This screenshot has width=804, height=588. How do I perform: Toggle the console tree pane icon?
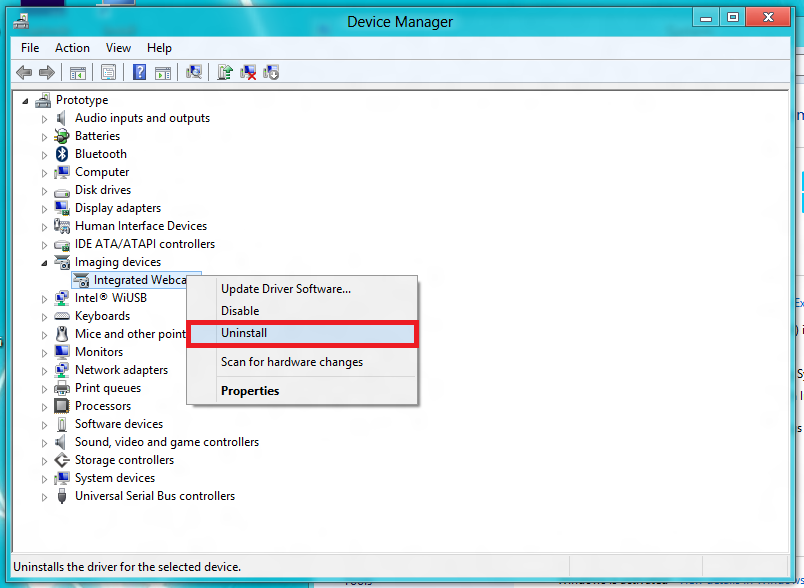coord(78,73)
